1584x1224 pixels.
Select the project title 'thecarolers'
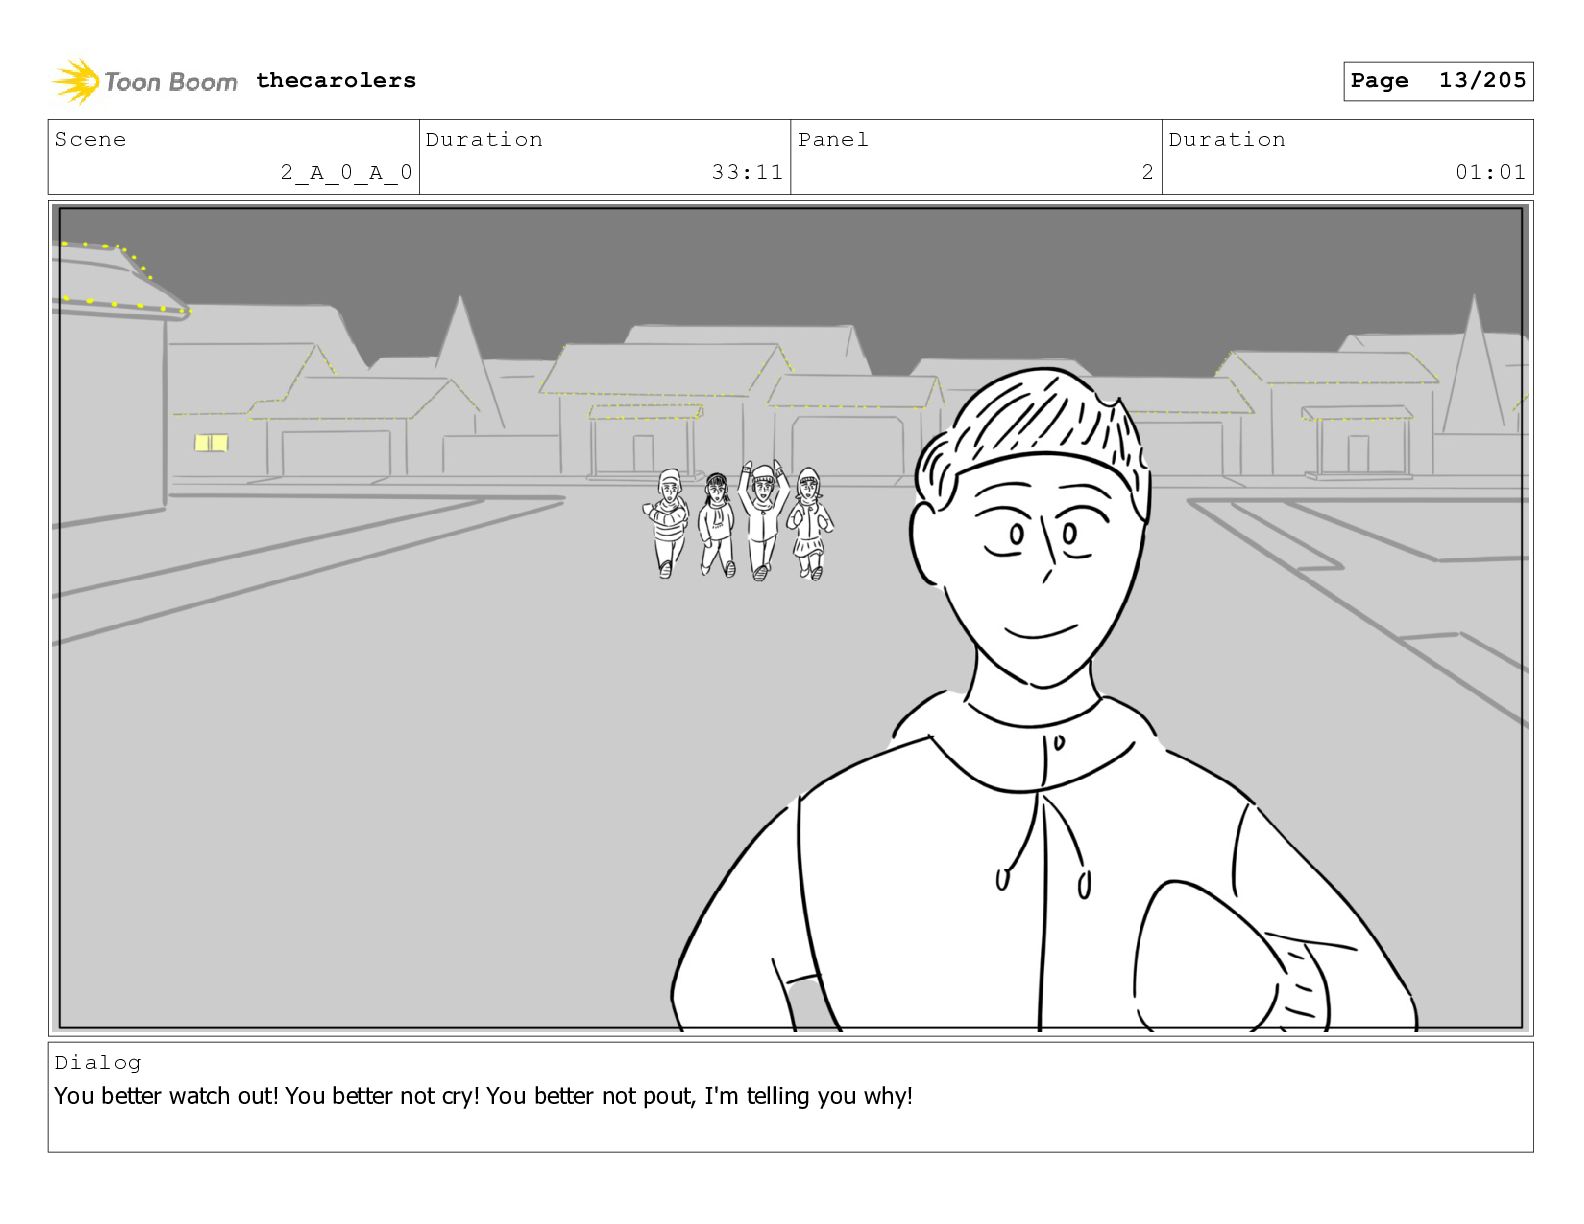(x=336, y=80)
